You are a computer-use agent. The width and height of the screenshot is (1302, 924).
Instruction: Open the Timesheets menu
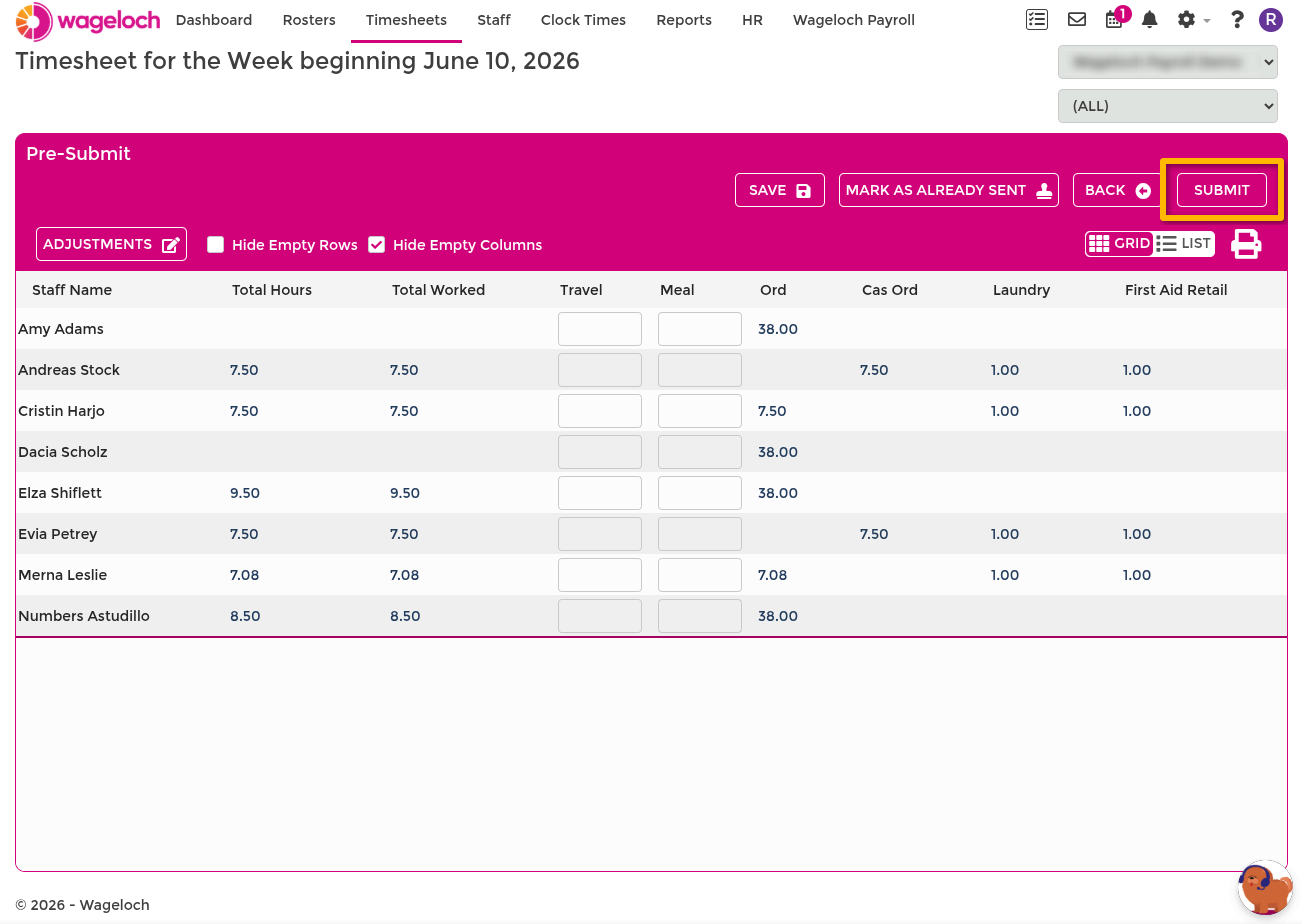tap(406, 20)
